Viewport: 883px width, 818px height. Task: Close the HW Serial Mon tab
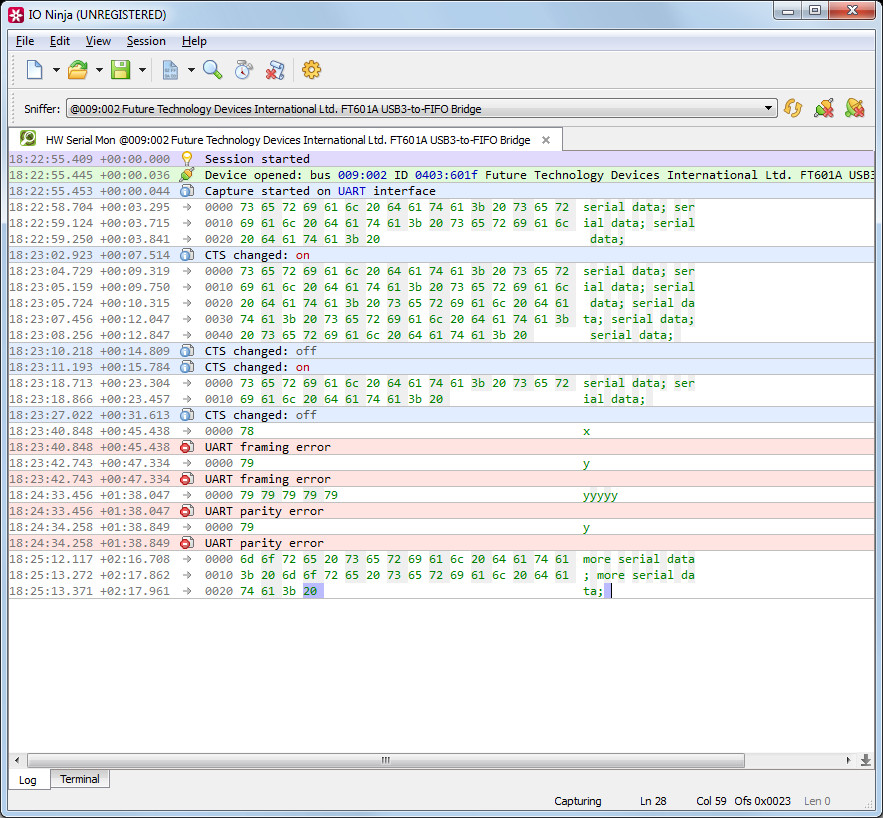pos(546,140)
